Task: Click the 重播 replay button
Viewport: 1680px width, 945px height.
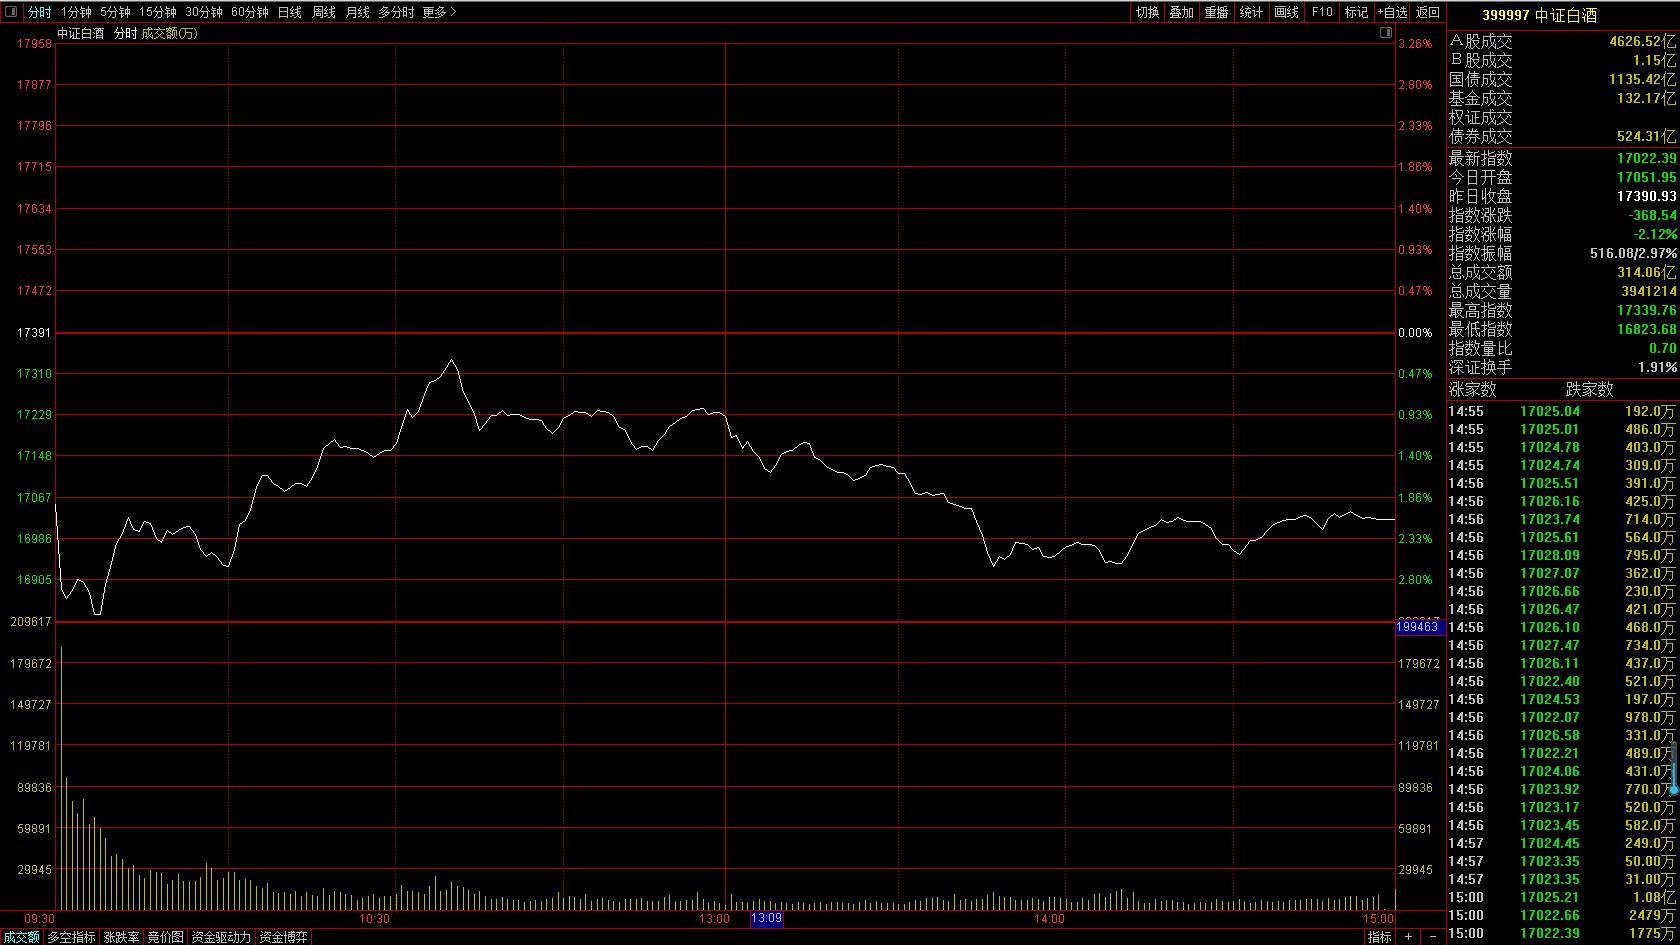Action: (x=1216, y=12)
